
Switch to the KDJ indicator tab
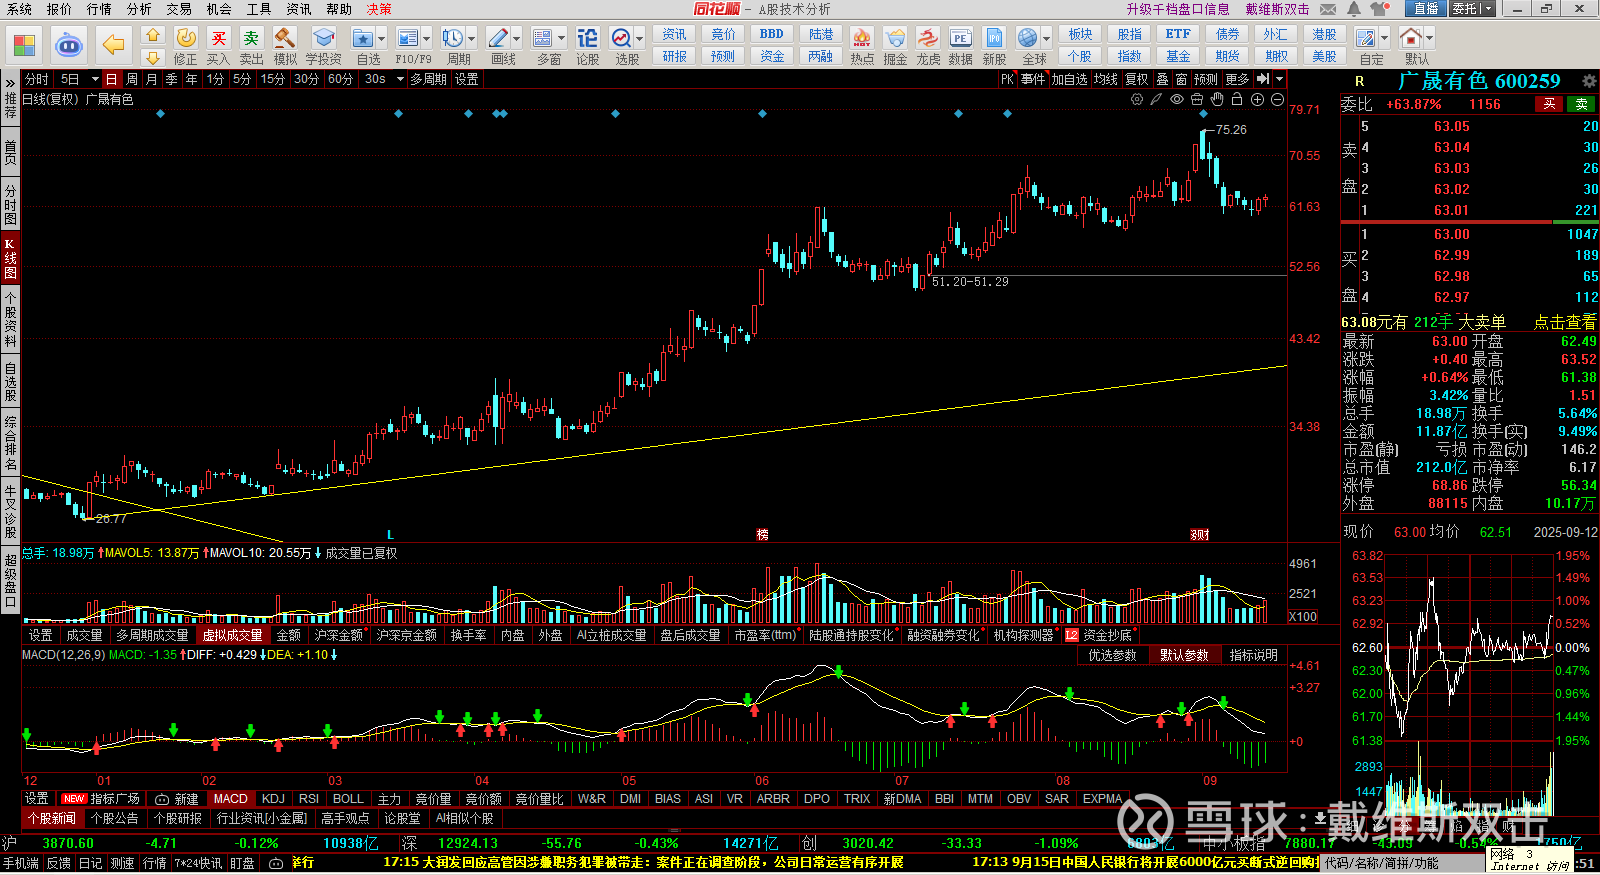[x=273, y=799]
